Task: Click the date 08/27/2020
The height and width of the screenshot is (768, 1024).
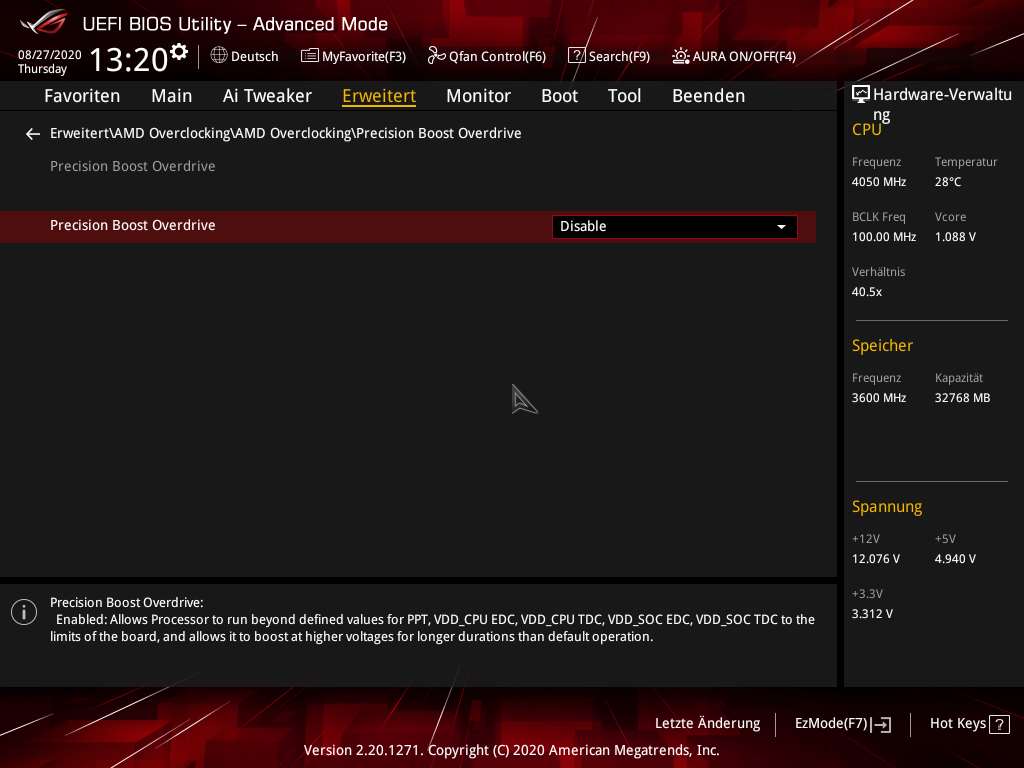Action: pyautogui.click(x=50, y=55)
